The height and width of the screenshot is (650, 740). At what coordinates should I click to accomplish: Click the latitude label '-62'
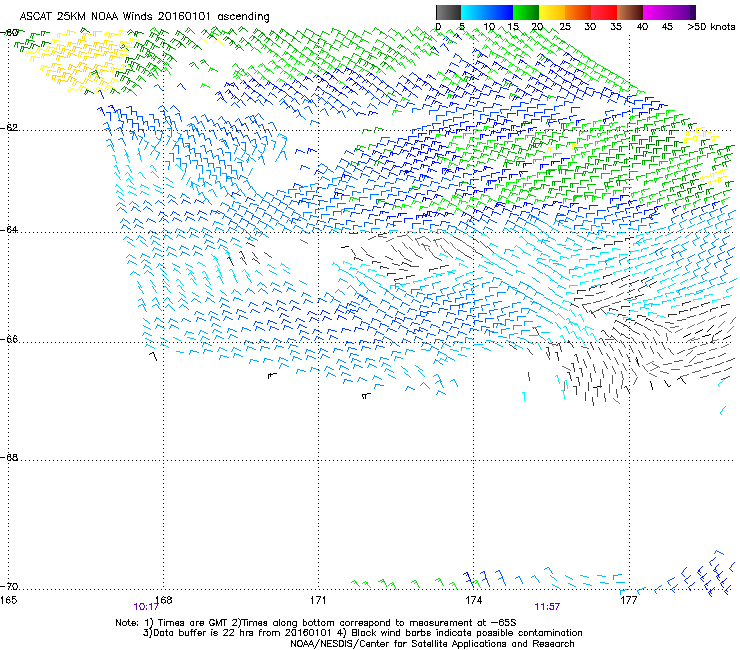coord(10,127)
